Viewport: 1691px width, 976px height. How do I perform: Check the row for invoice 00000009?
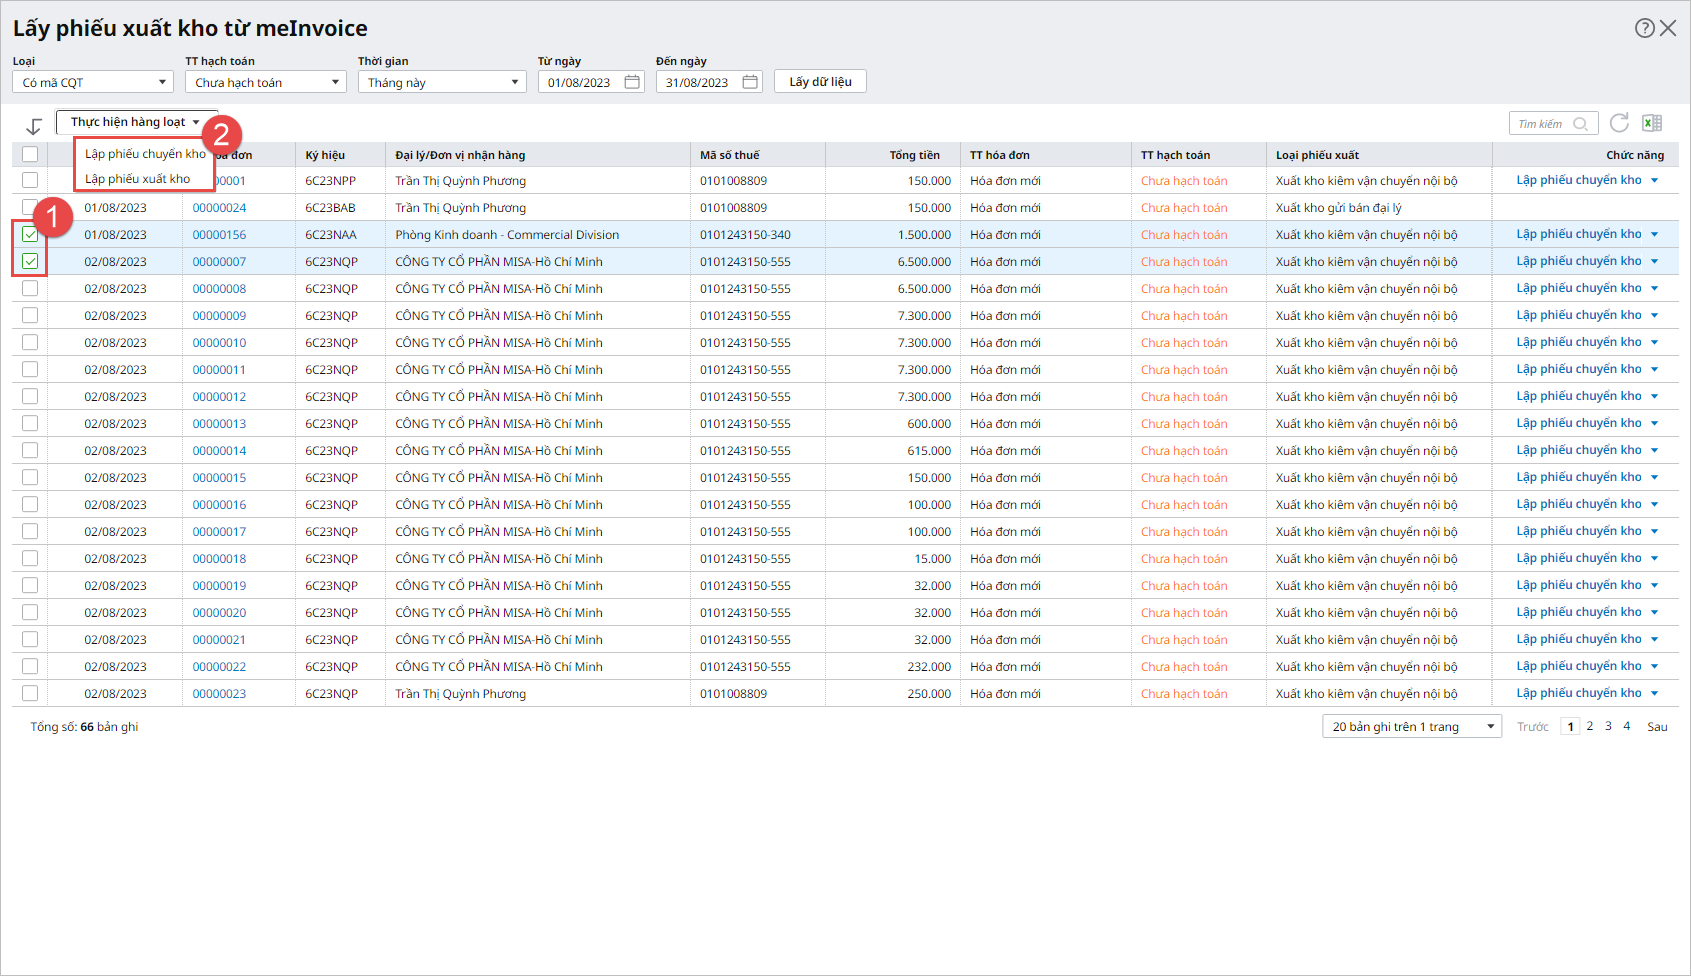(30, 315)
